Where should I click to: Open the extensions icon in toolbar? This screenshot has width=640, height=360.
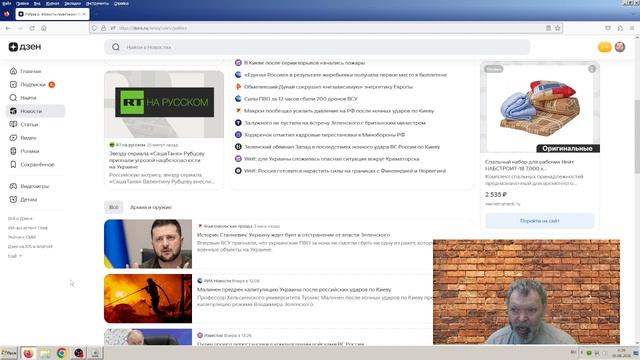620,28
